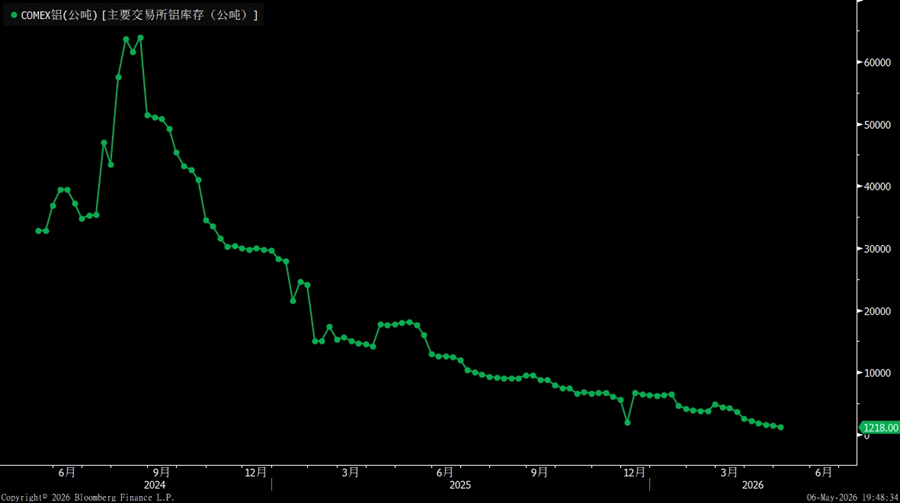Click the final 6月 tick label, in 2026
Image resolution: width=900 pixels, height=503 pixels.
click(x=824, y=472)
